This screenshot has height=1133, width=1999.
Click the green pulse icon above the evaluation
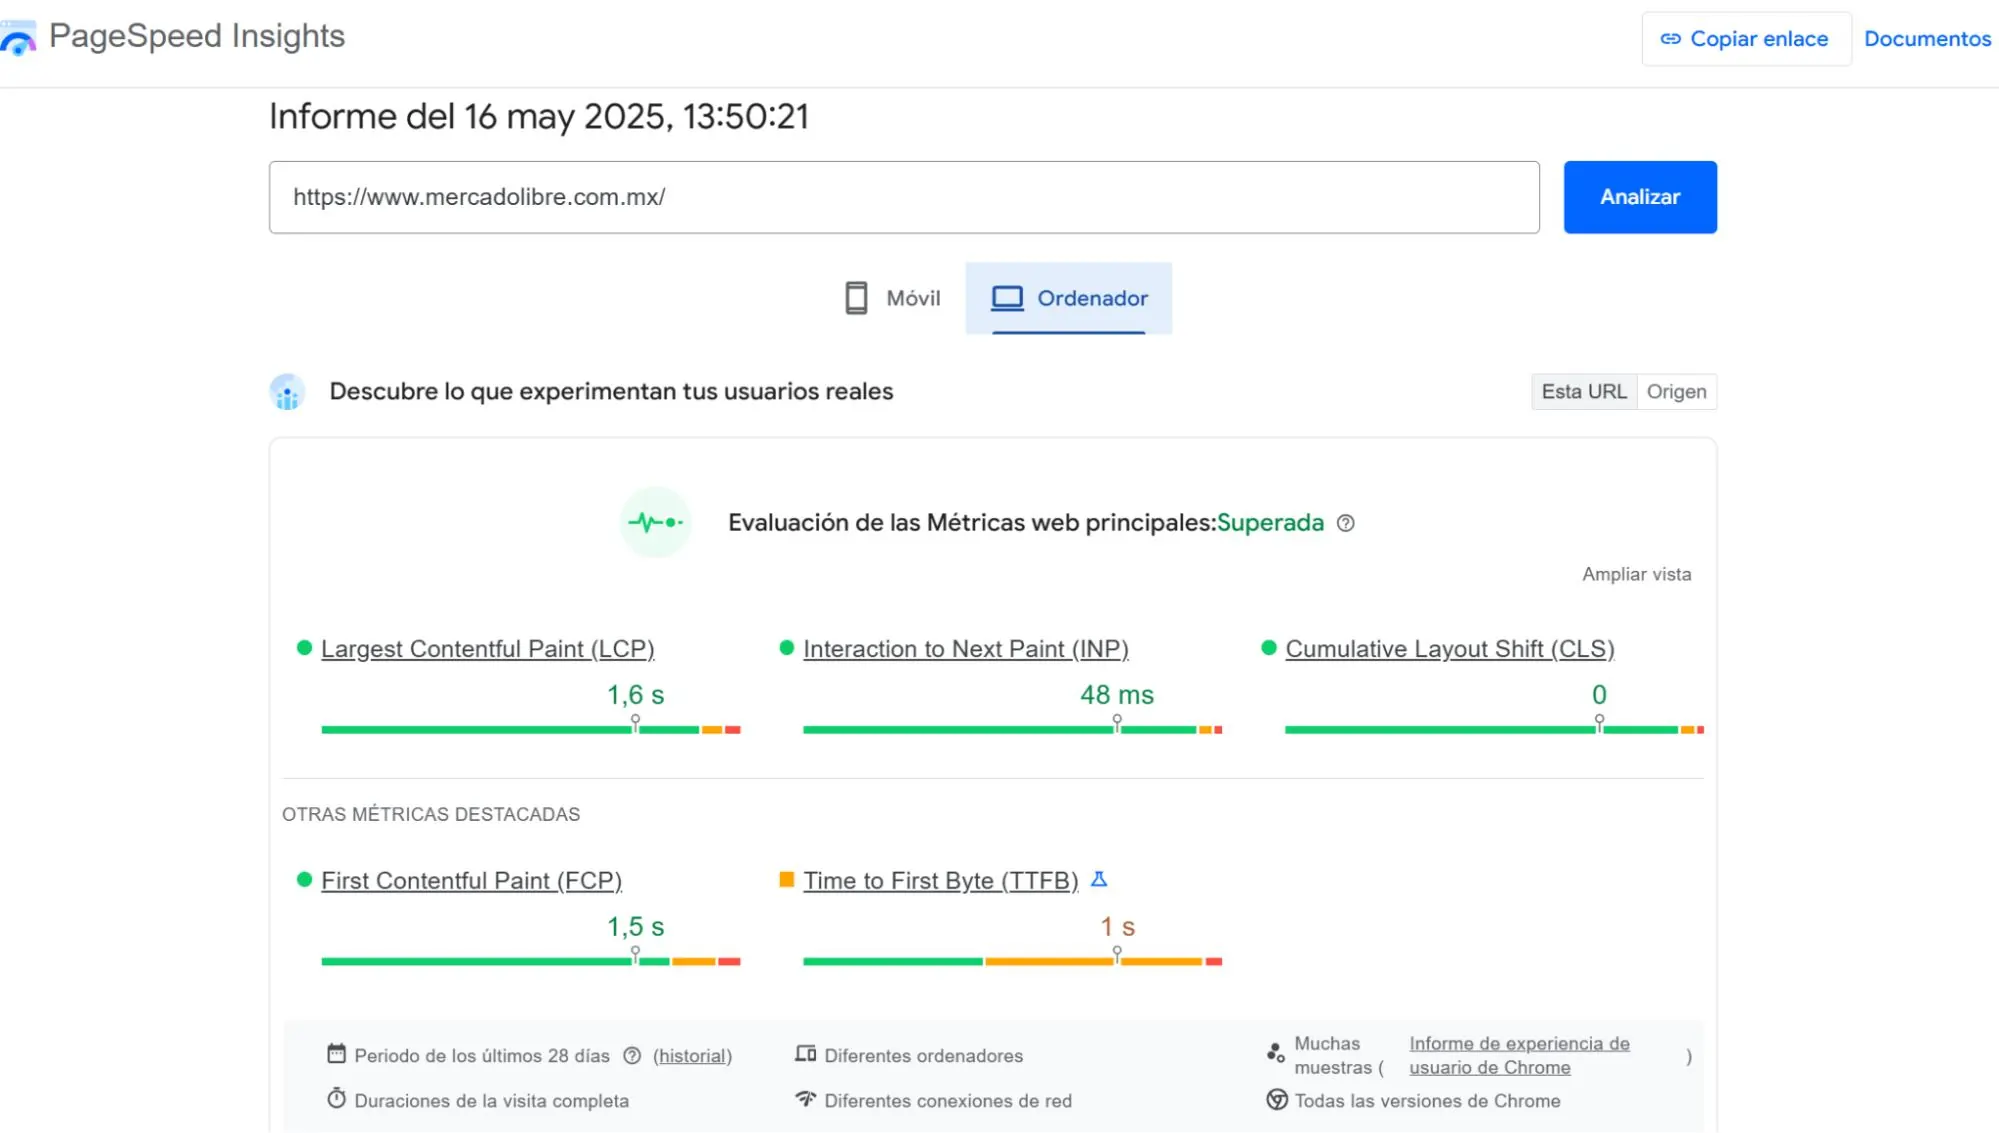(x=655, y=522)
